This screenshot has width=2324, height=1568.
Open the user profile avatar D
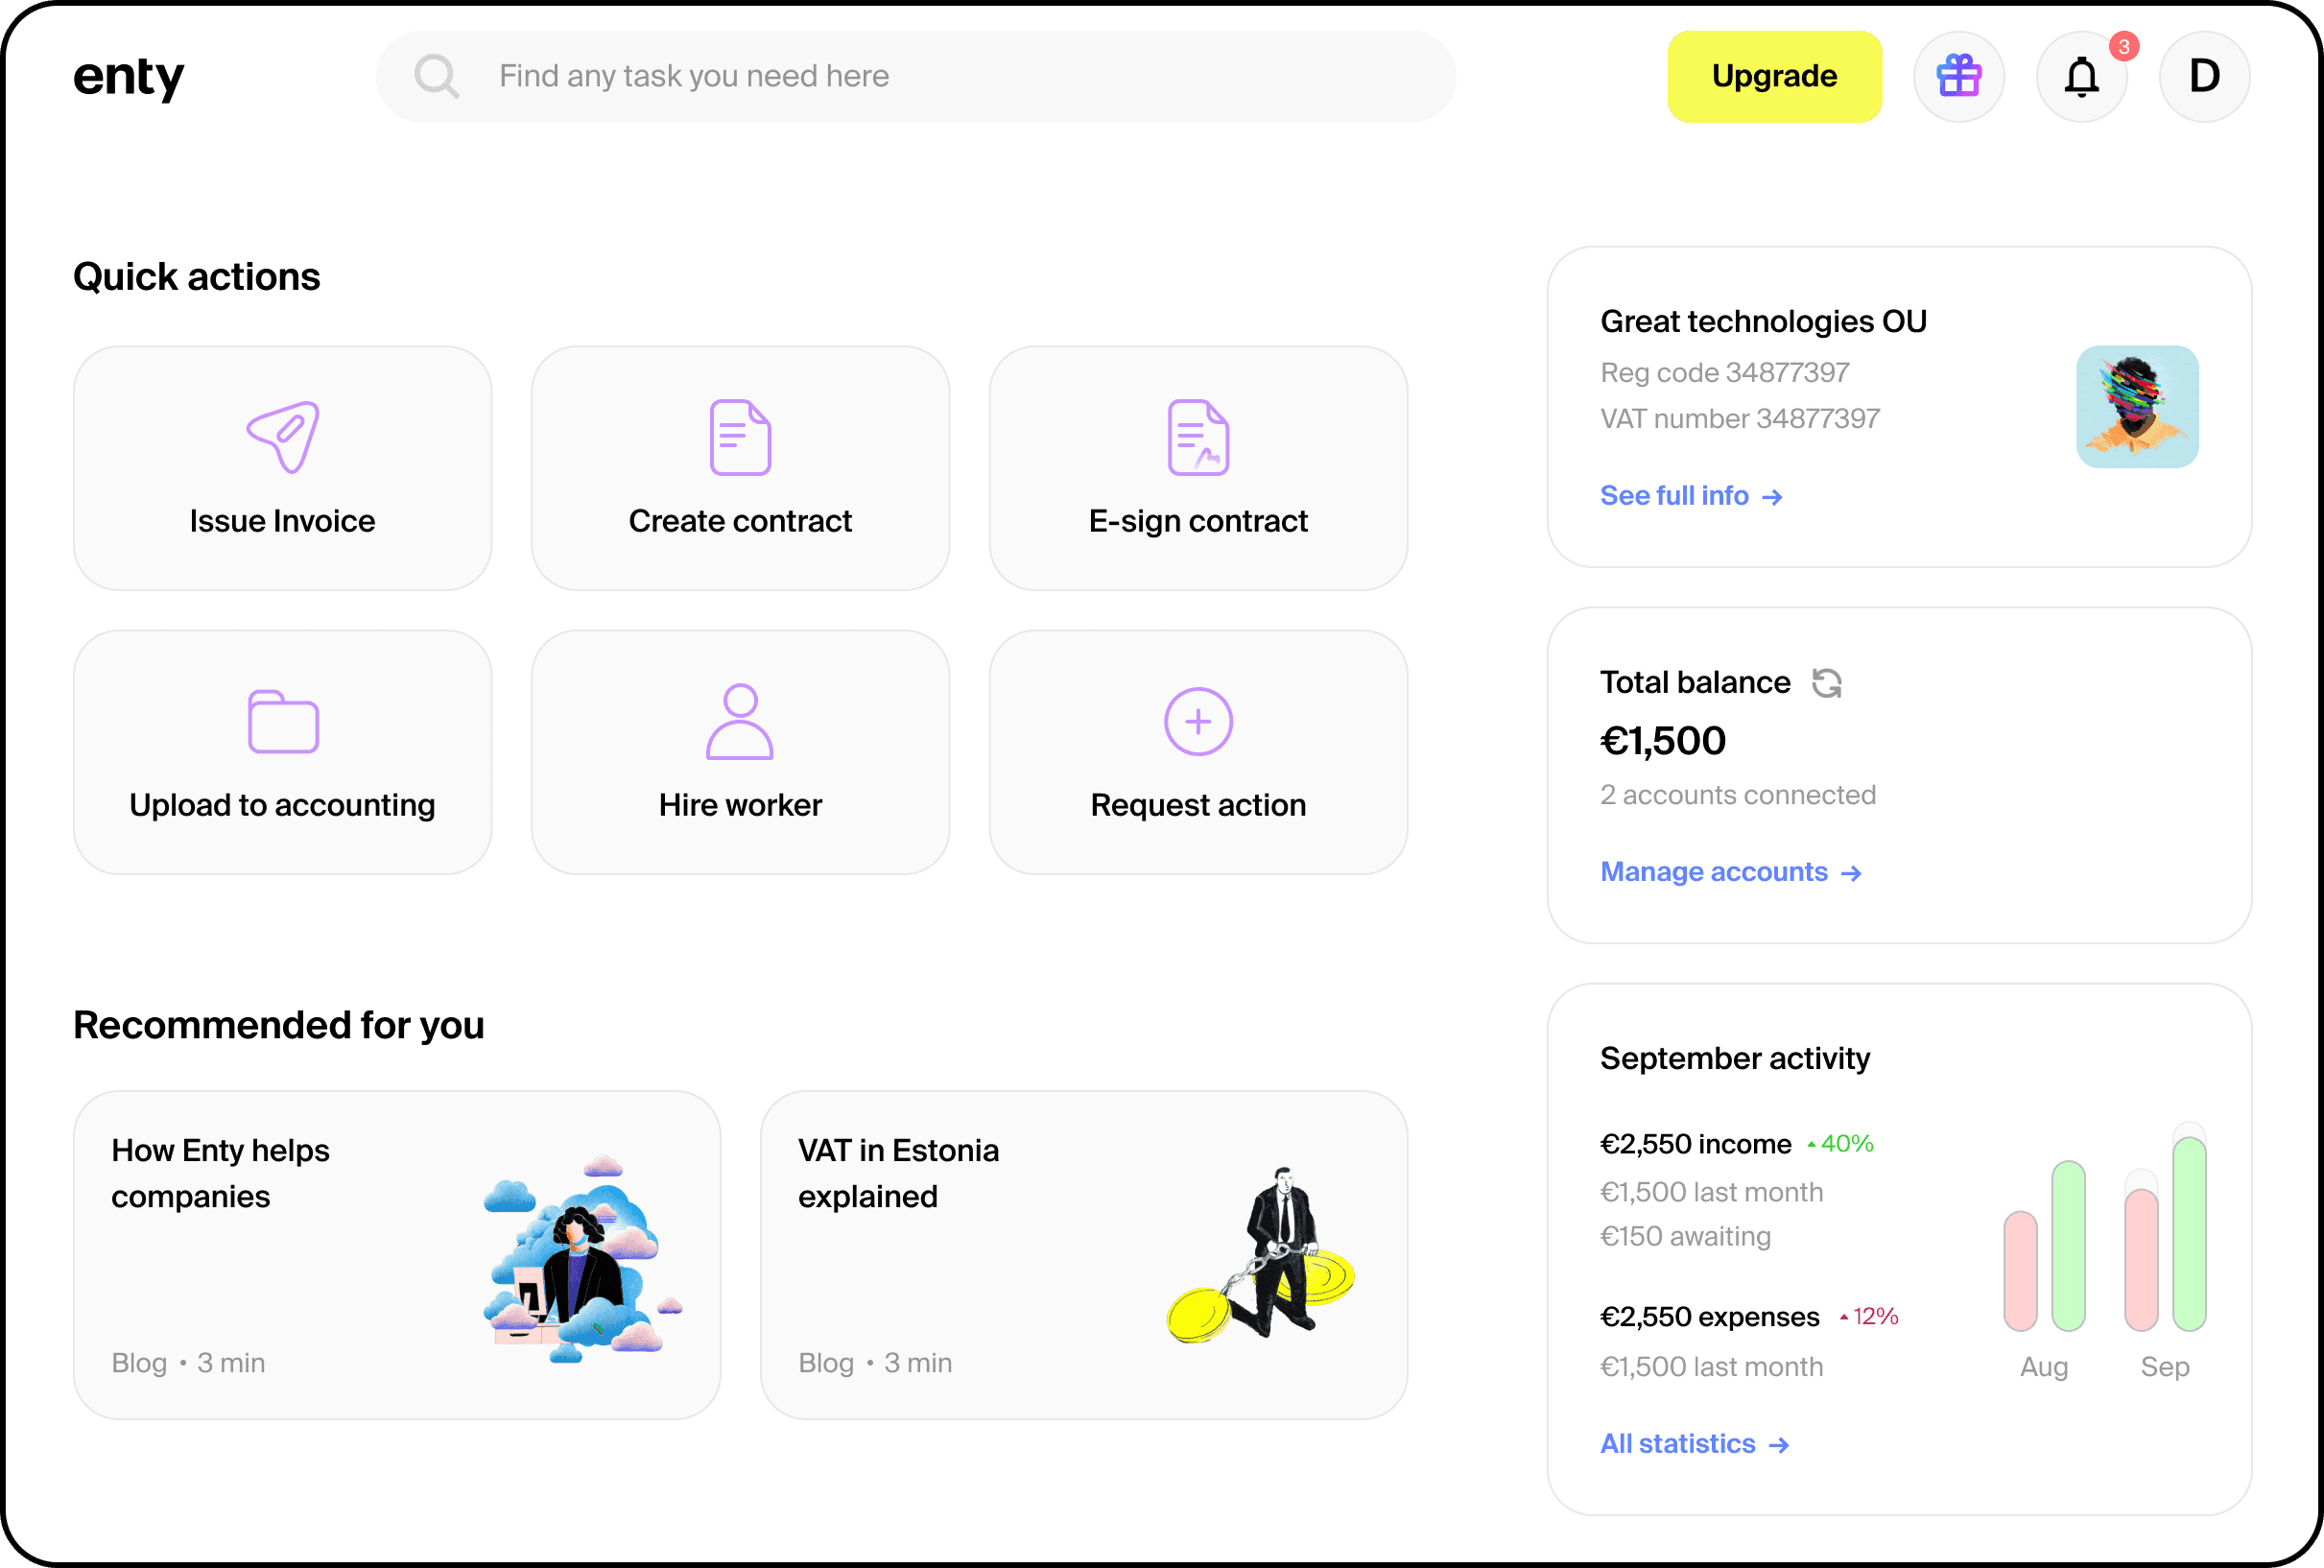point(2204,76)
